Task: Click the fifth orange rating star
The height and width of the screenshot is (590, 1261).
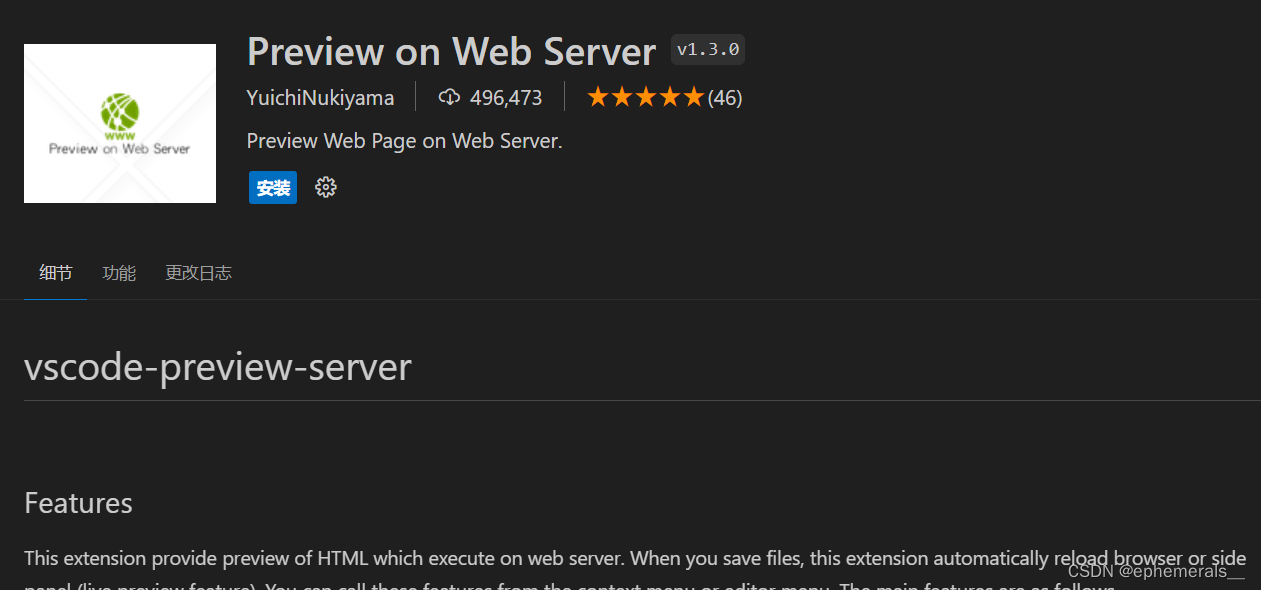Action: click(x=694, y=97)
